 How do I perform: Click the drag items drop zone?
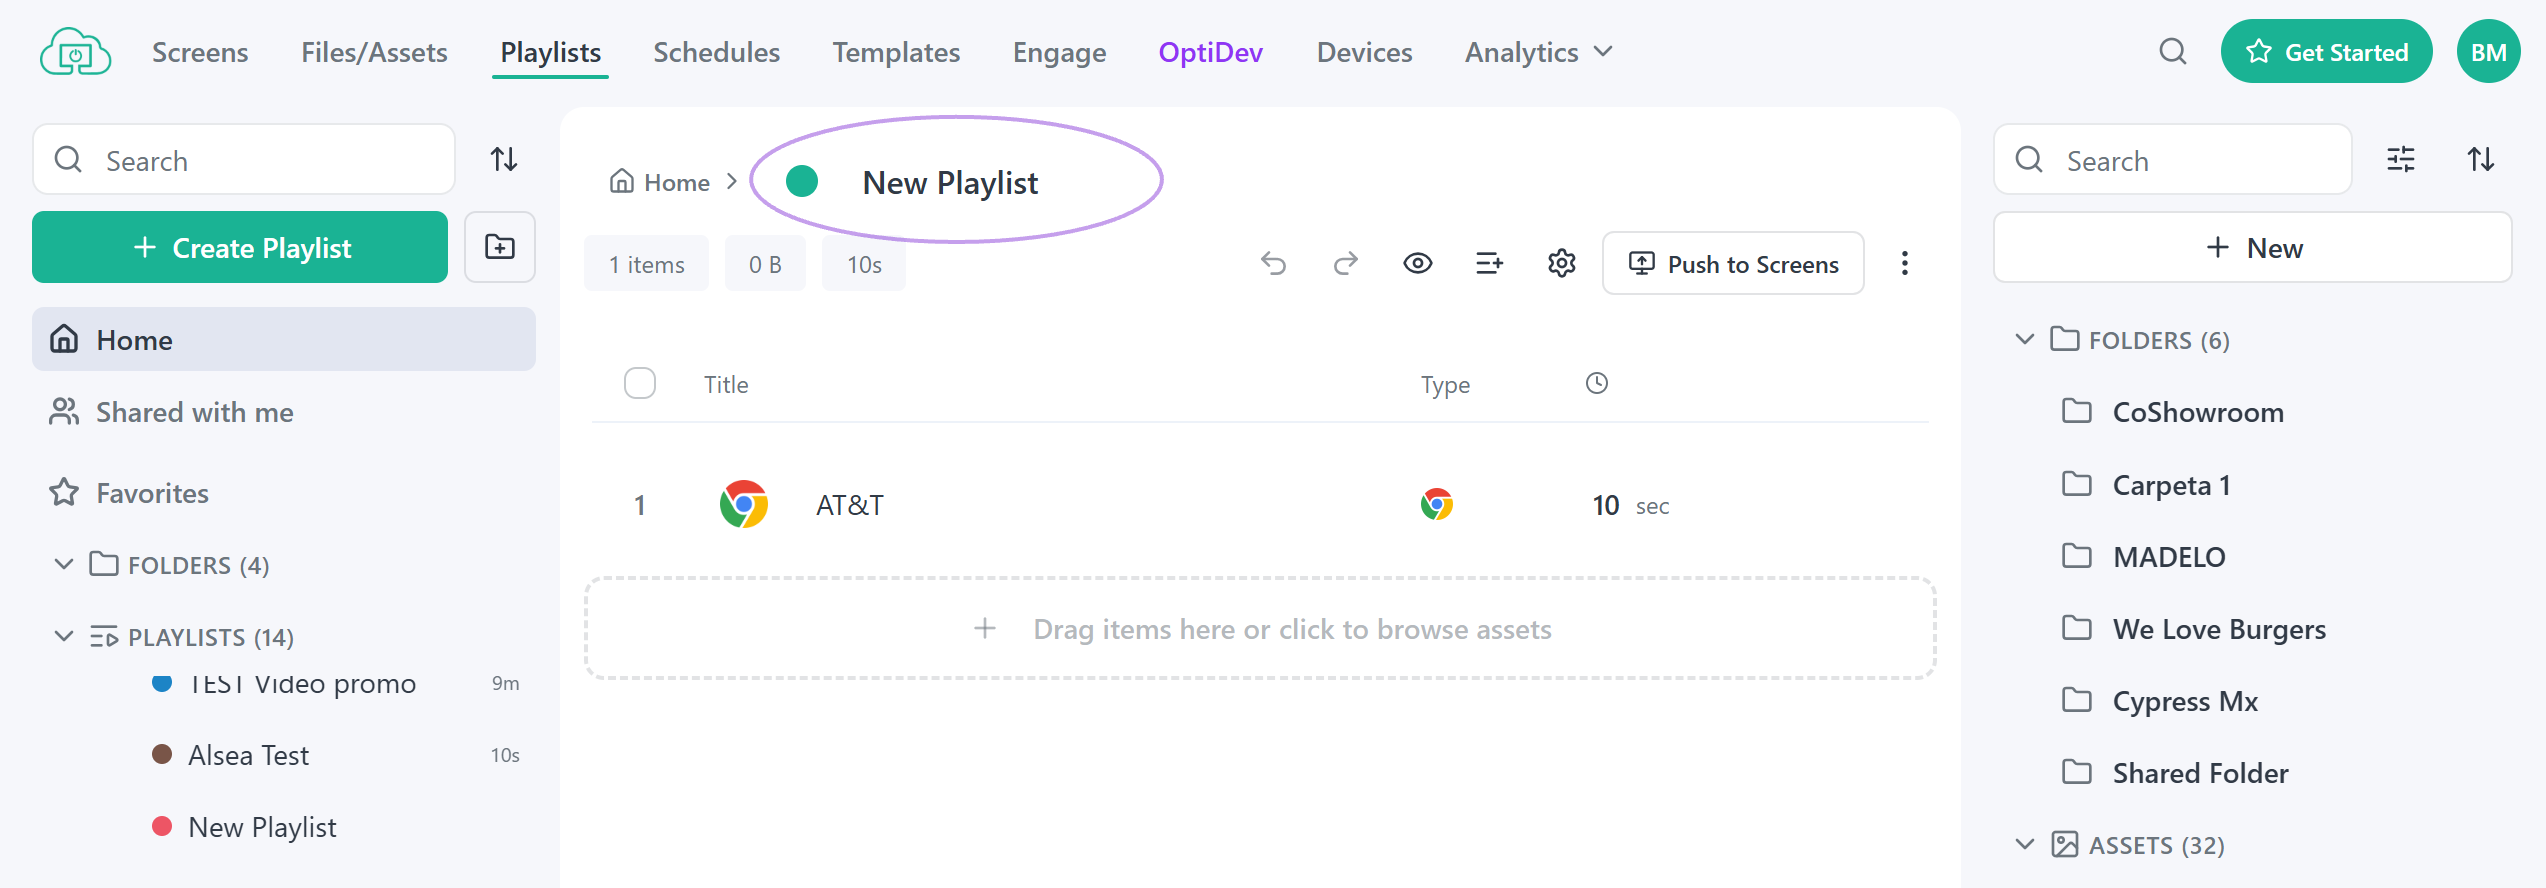tap(1260, 629)
